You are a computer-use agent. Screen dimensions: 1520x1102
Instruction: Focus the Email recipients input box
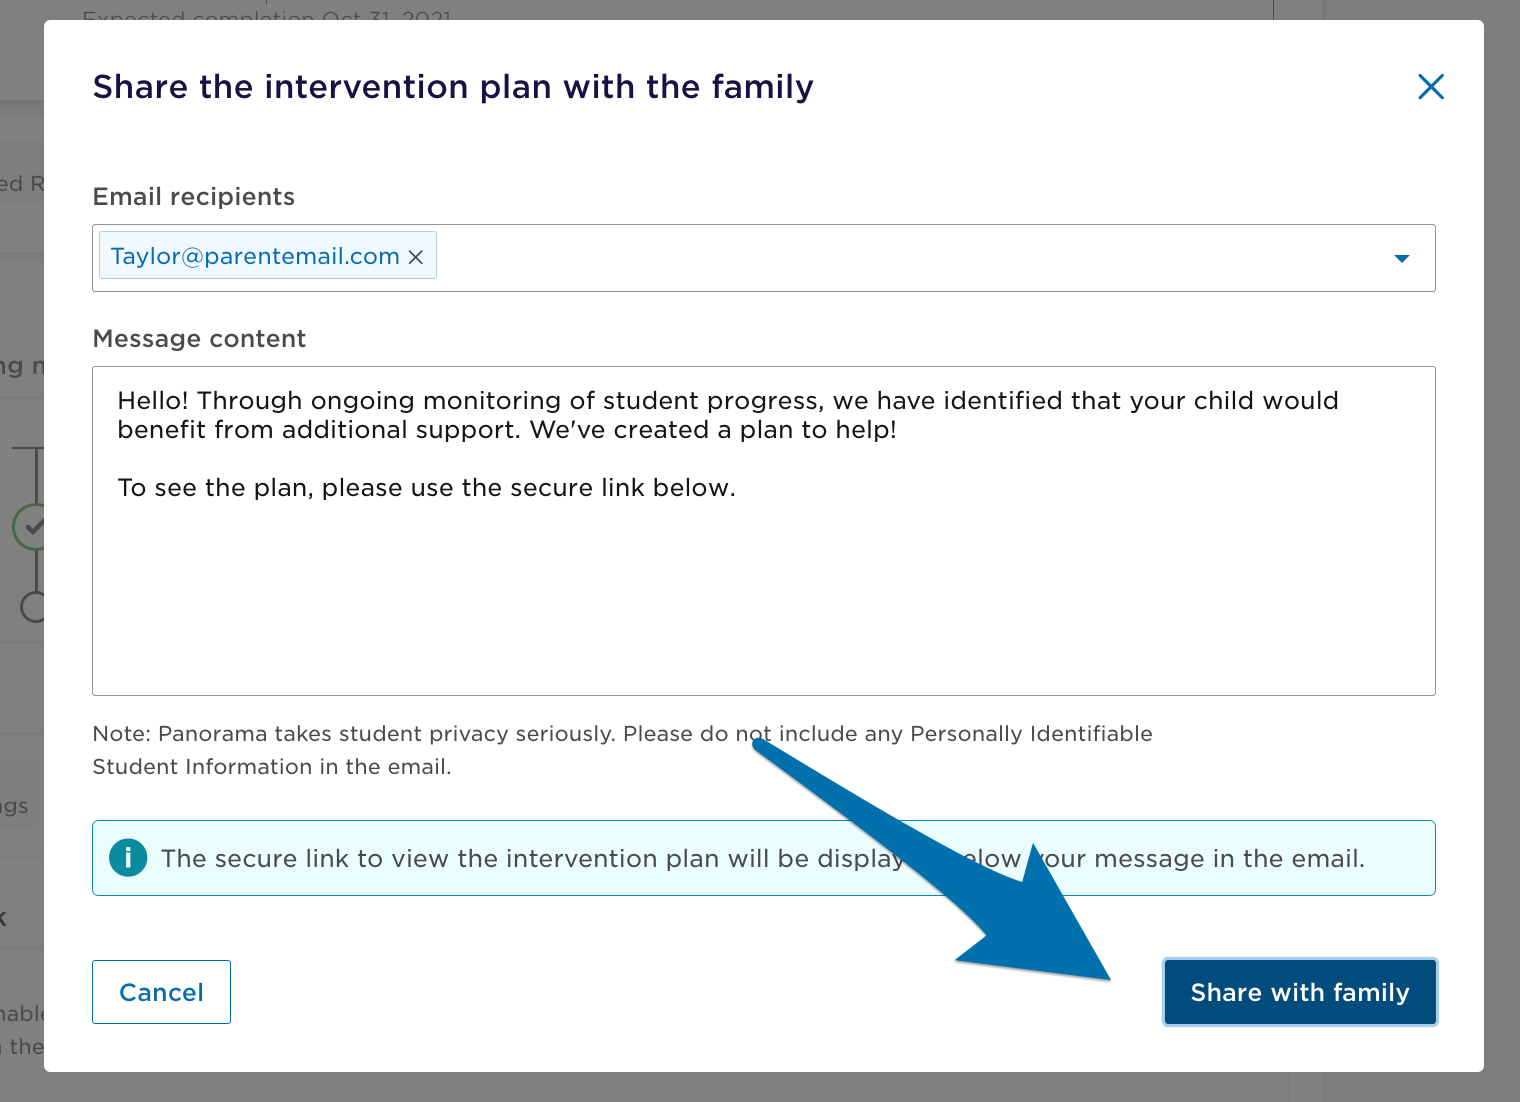(x=900, y=258)
